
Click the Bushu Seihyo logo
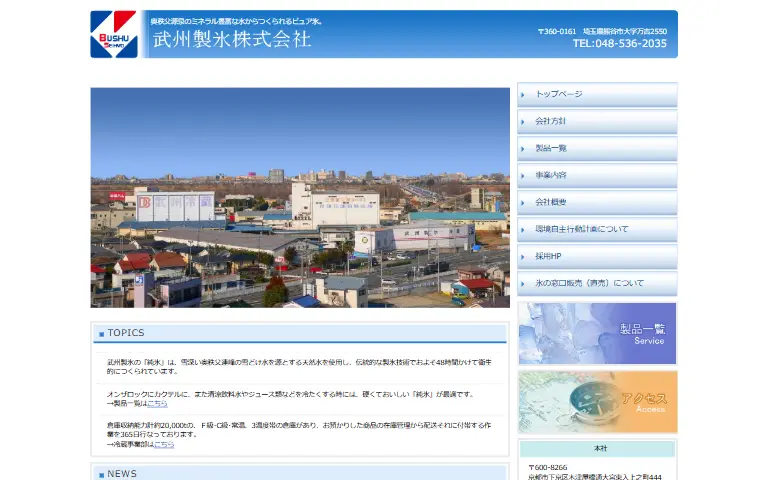(x=114, y=34)
